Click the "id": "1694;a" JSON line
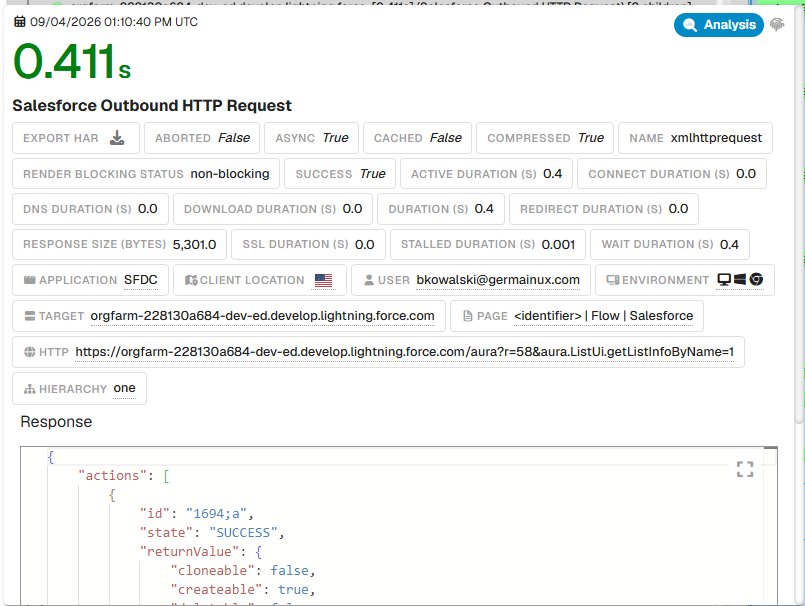 (x=197, y=514)
